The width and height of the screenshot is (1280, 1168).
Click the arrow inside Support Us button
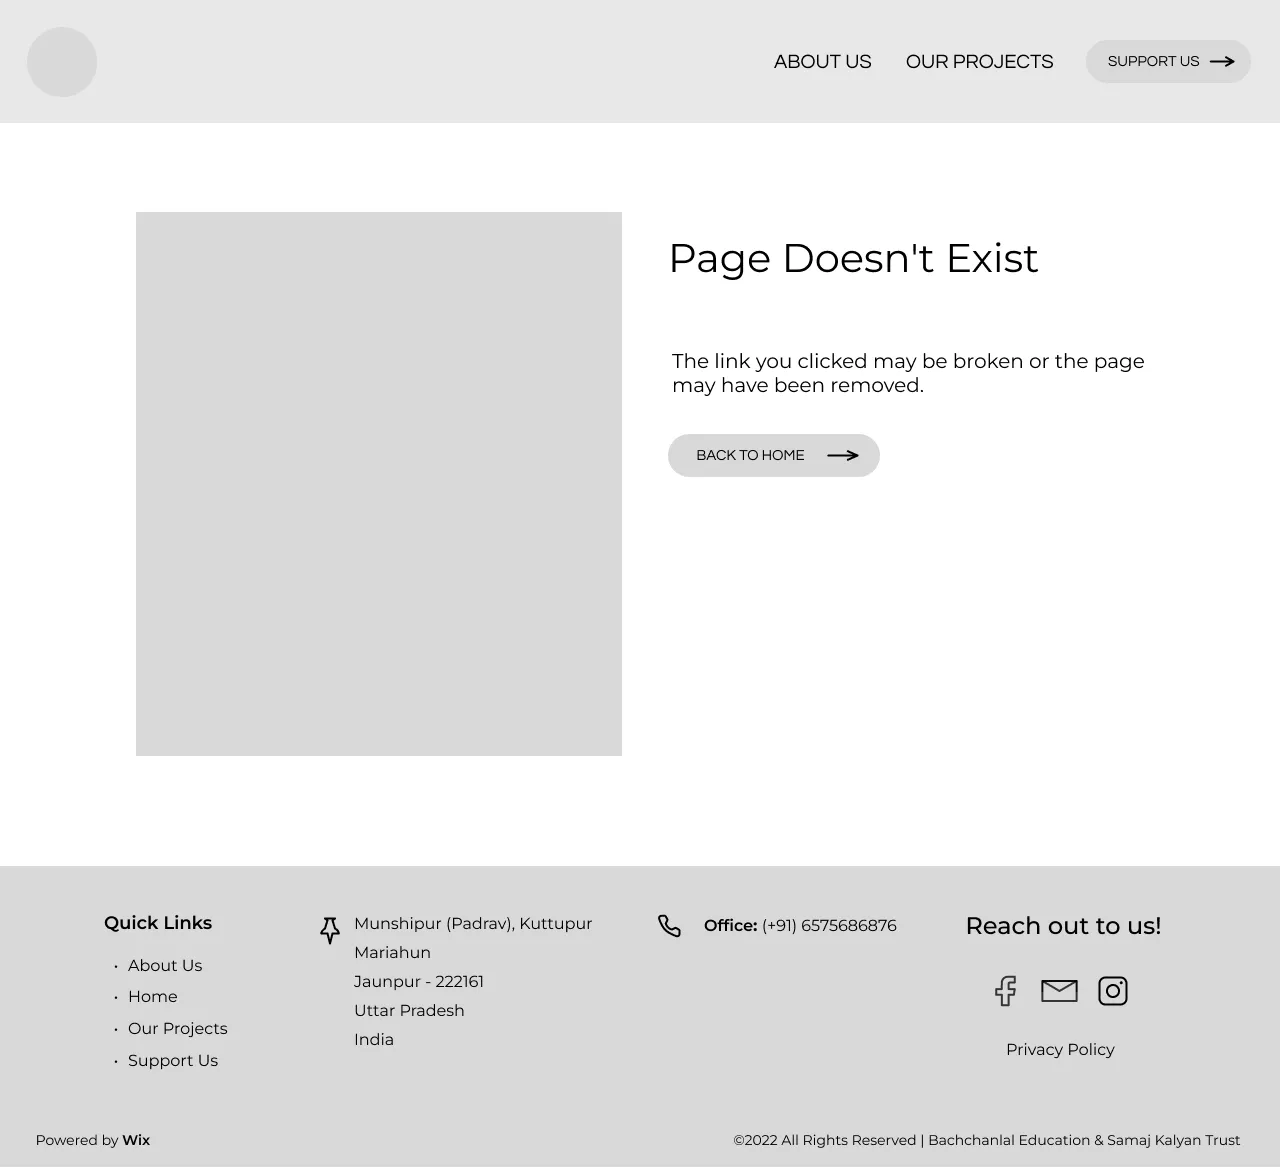[1222, 61]
